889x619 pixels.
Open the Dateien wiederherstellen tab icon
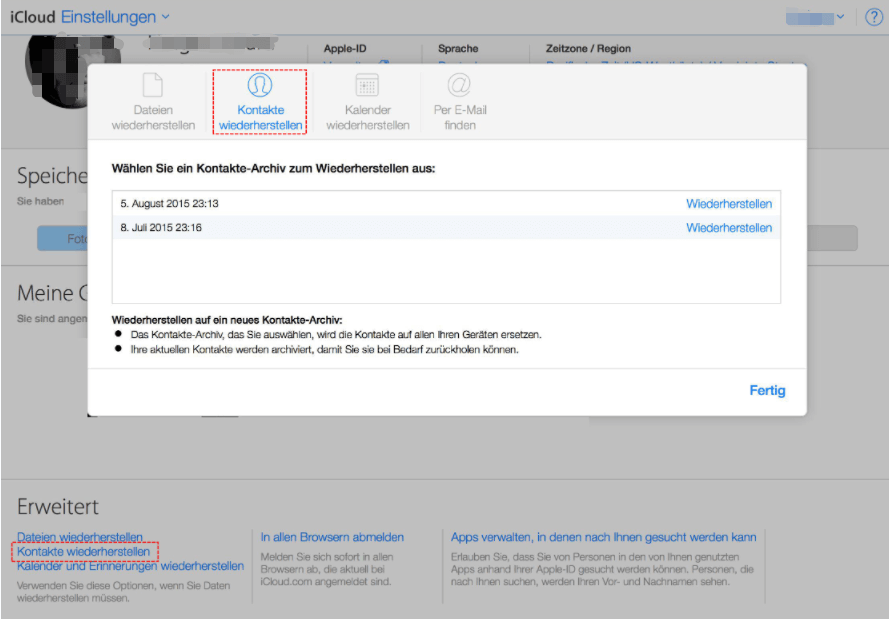(x=153, y=86)
